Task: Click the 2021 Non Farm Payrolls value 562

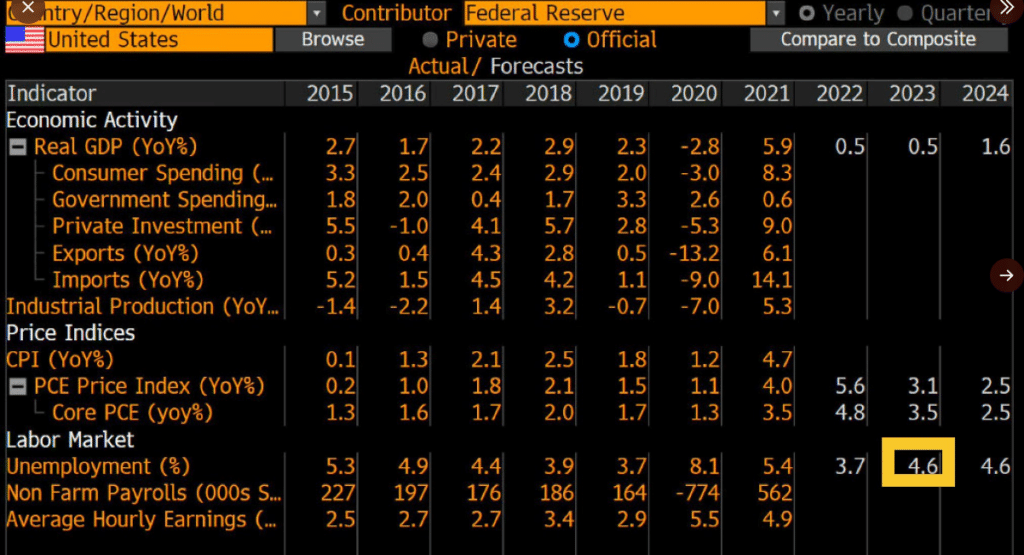Action: pos(775,493)
